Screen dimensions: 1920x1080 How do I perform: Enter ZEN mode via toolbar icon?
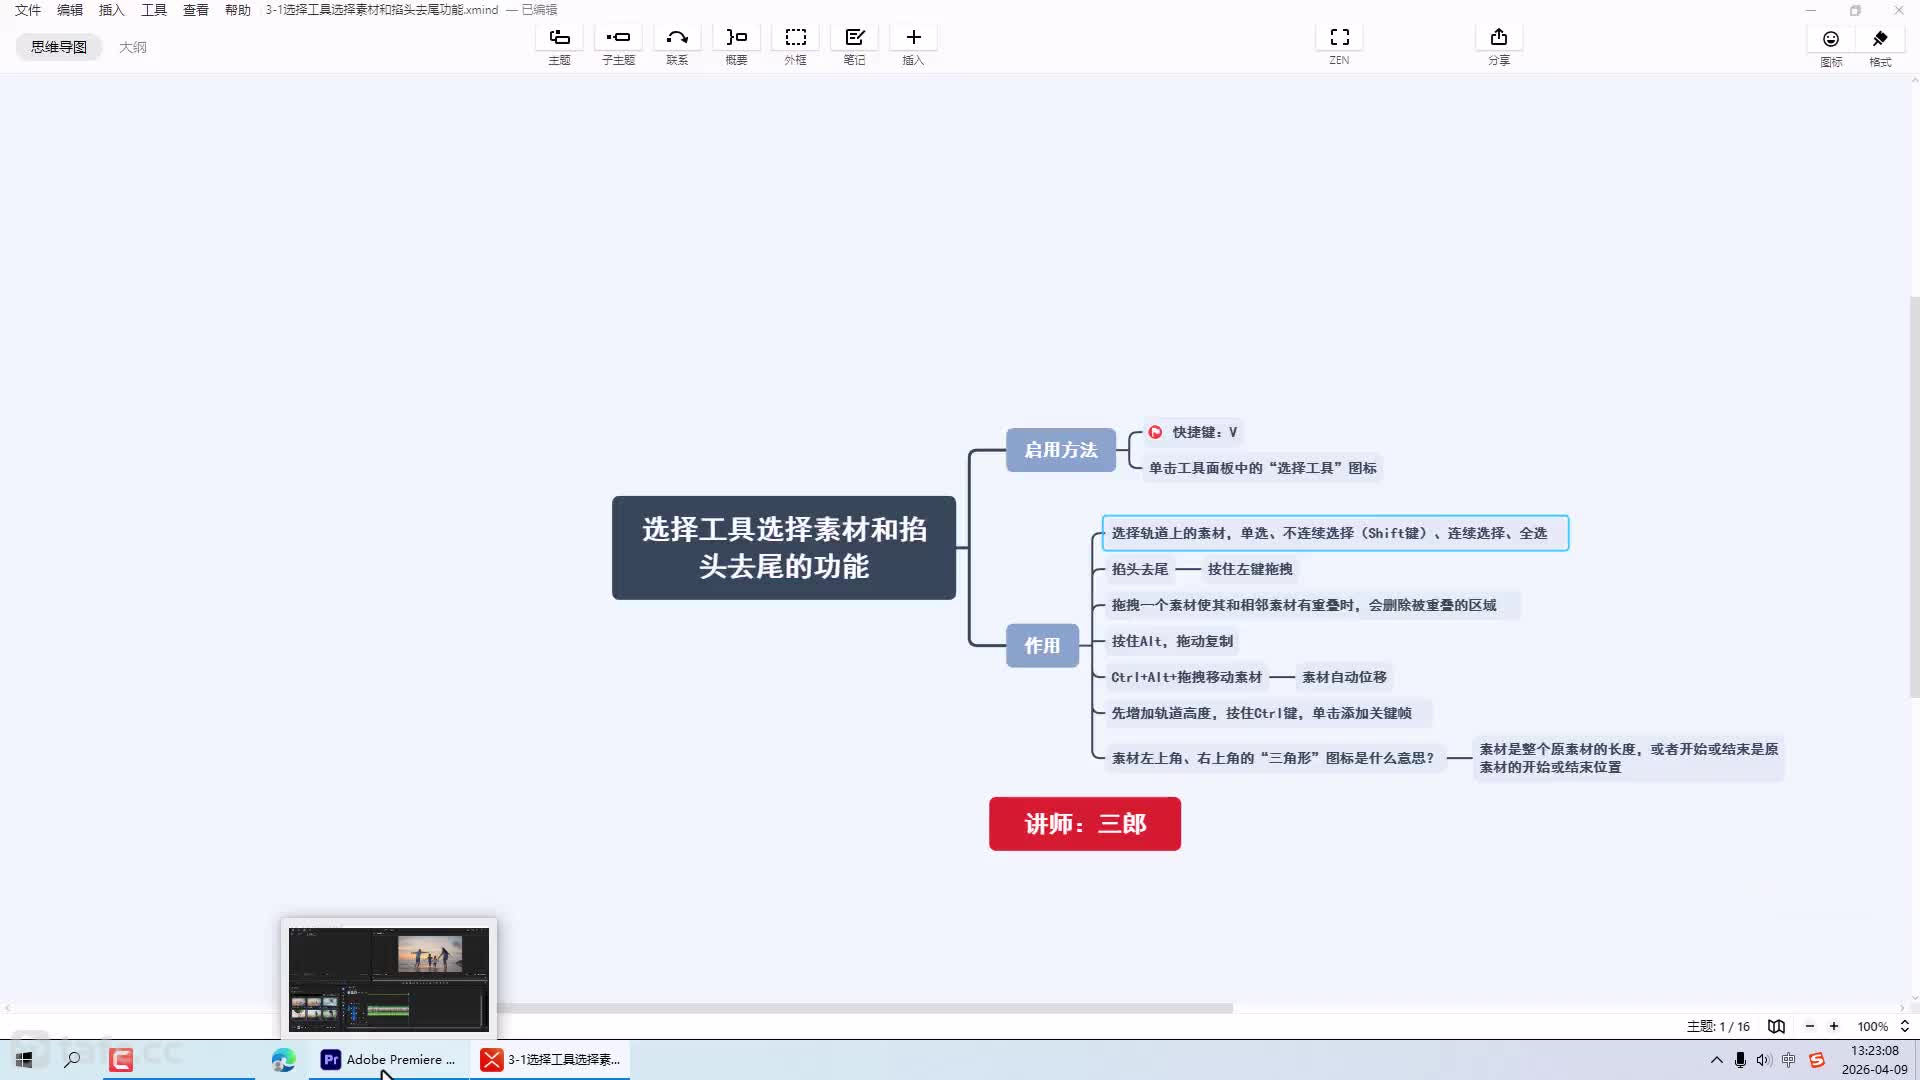1339,38
